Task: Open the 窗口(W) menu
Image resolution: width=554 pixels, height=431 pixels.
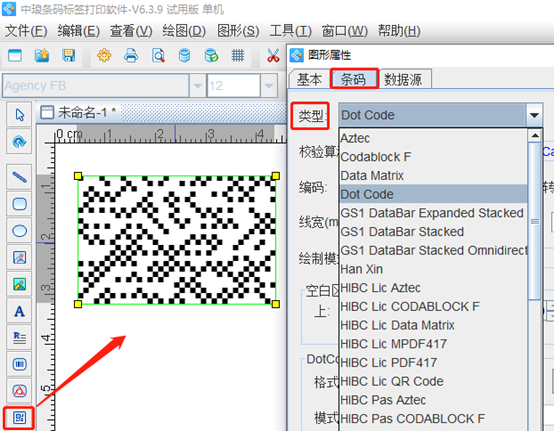Action: pos(344,31)
